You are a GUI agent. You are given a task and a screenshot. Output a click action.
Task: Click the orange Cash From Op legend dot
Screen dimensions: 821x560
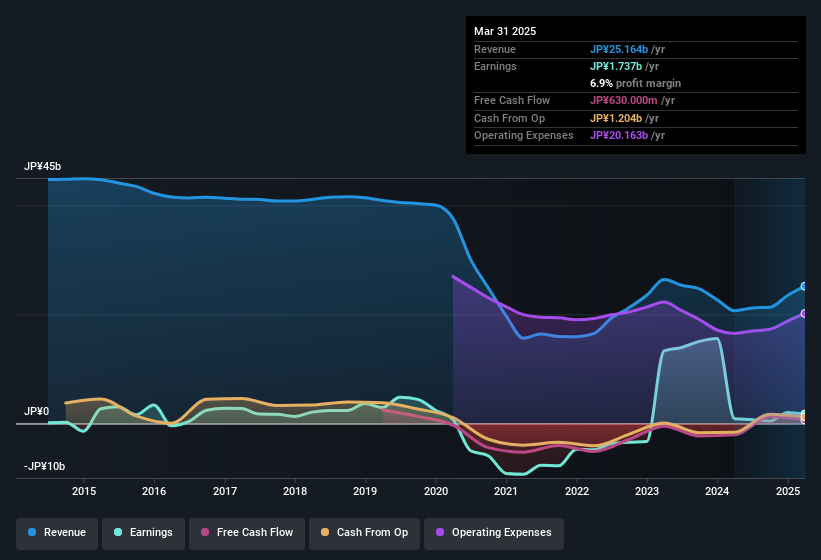coord(325,532)
